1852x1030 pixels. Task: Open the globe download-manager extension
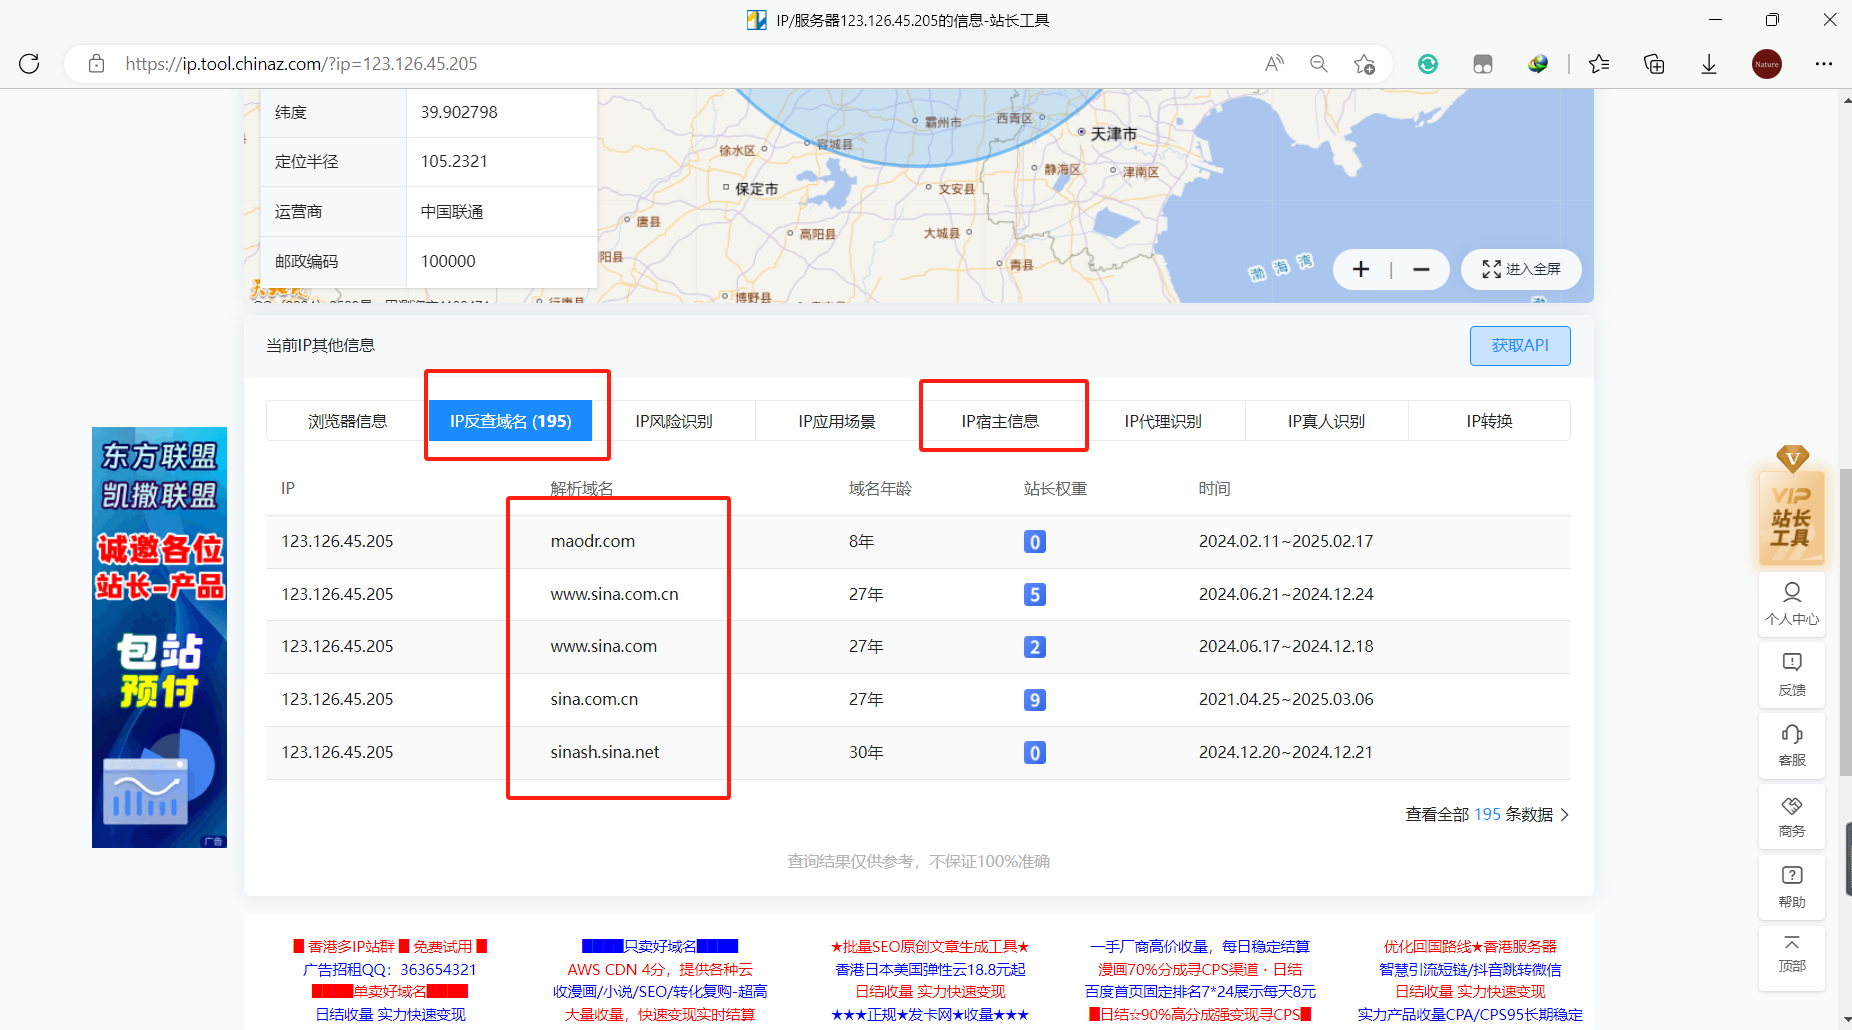(x=1538, y=64)
